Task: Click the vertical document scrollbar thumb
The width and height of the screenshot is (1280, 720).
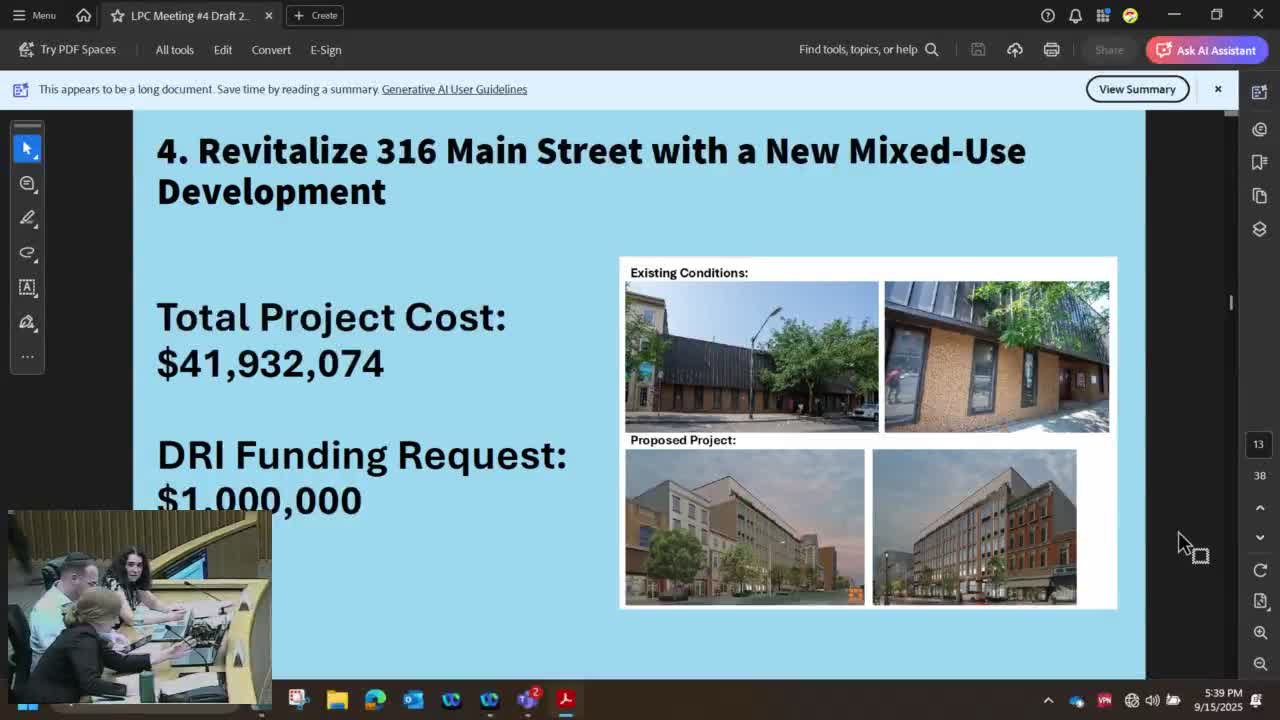Action: click(1231, 302)
